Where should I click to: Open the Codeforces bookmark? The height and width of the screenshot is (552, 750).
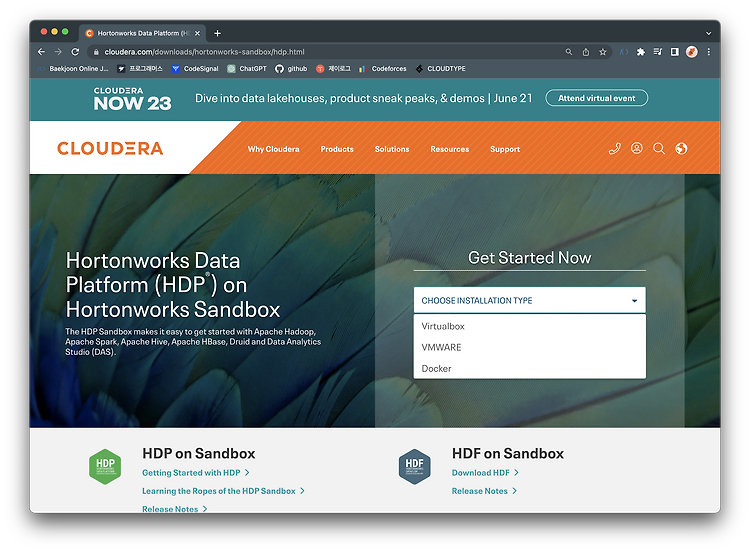click(x=383, y=68)
